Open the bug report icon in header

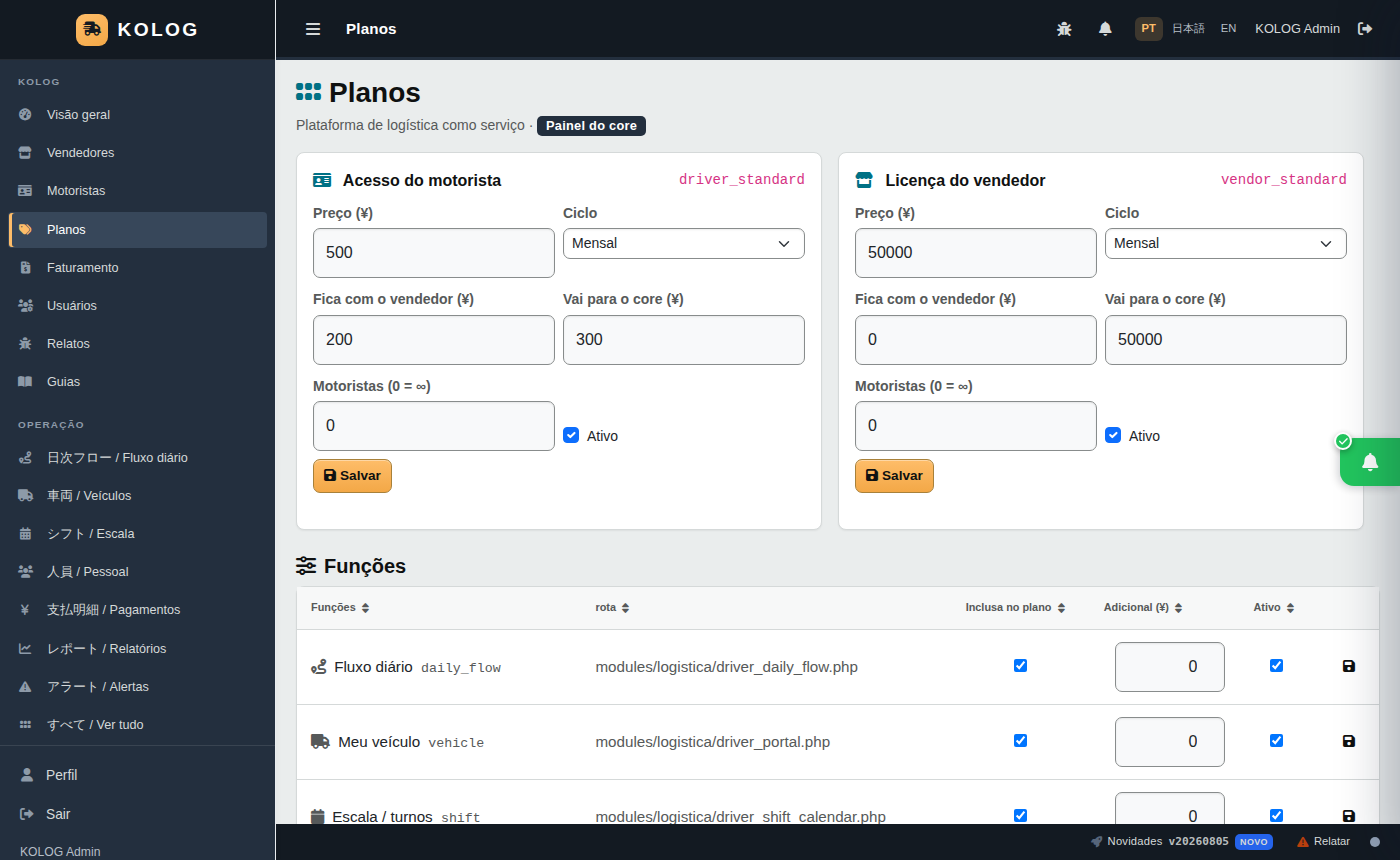[x=1064, y=29]
